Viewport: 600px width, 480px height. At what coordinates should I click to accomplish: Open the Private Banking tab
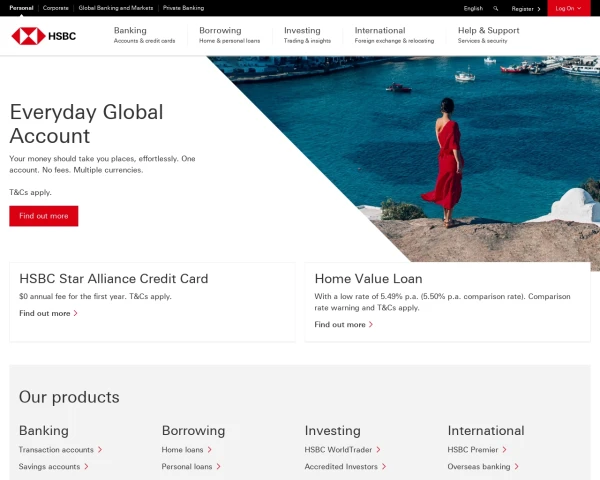click(x=183, y=8)
